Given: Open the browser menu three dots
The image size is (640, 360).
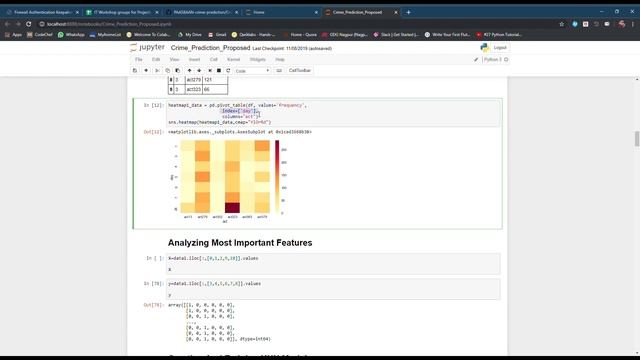Looking at the screenshot, I should (x=633, y=24).
